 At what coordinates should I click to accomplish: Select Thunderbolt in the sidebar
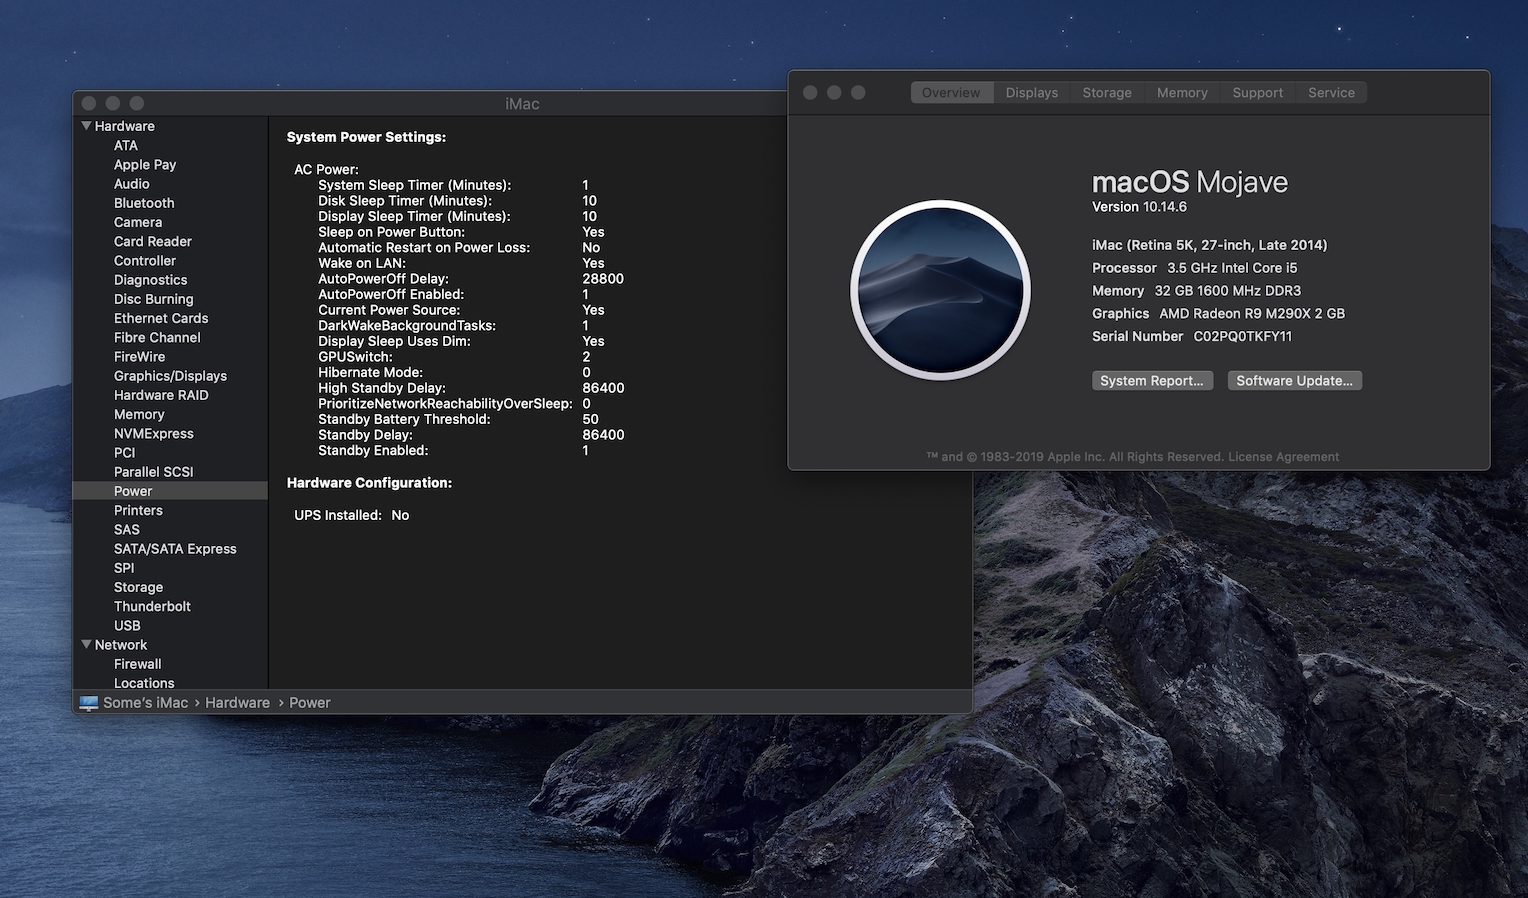(152, 606)
